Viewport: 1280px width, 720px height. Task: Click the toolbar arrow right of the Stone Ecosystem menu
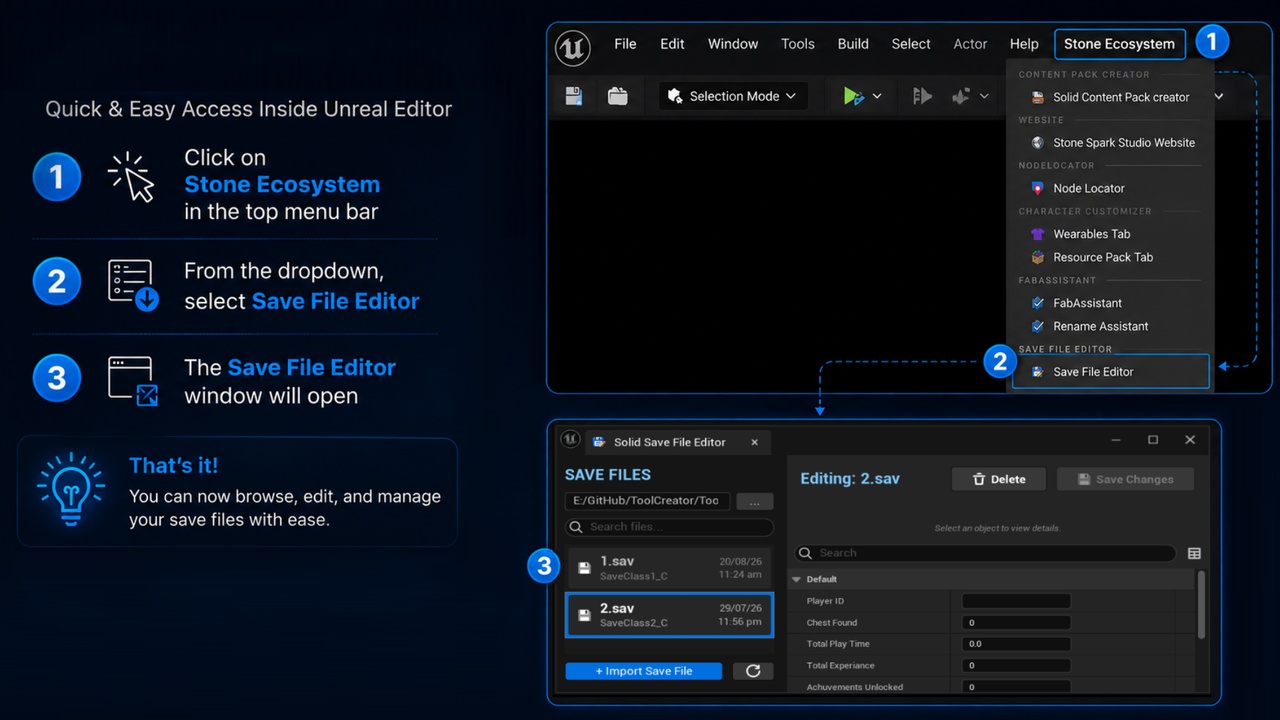(1219, 96)
